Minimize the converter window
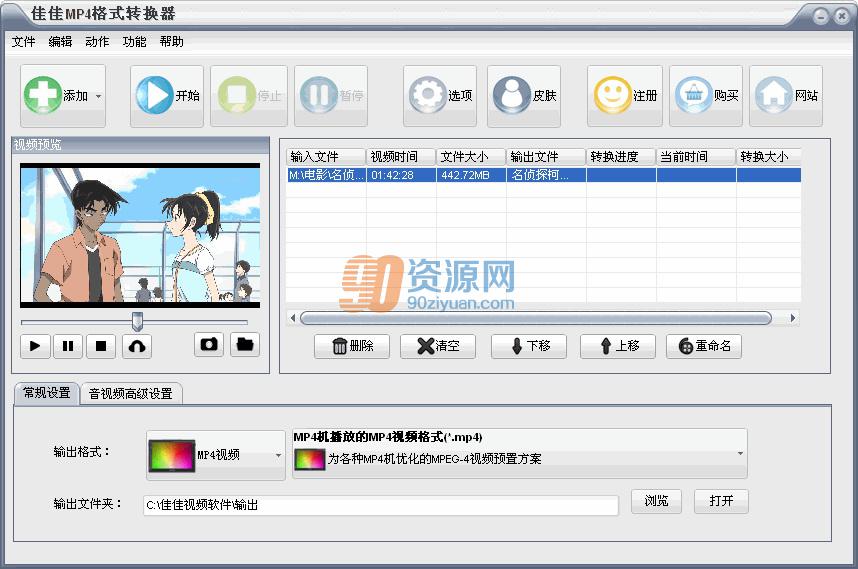Screen dimensions: 858x569 click(820, 16)
